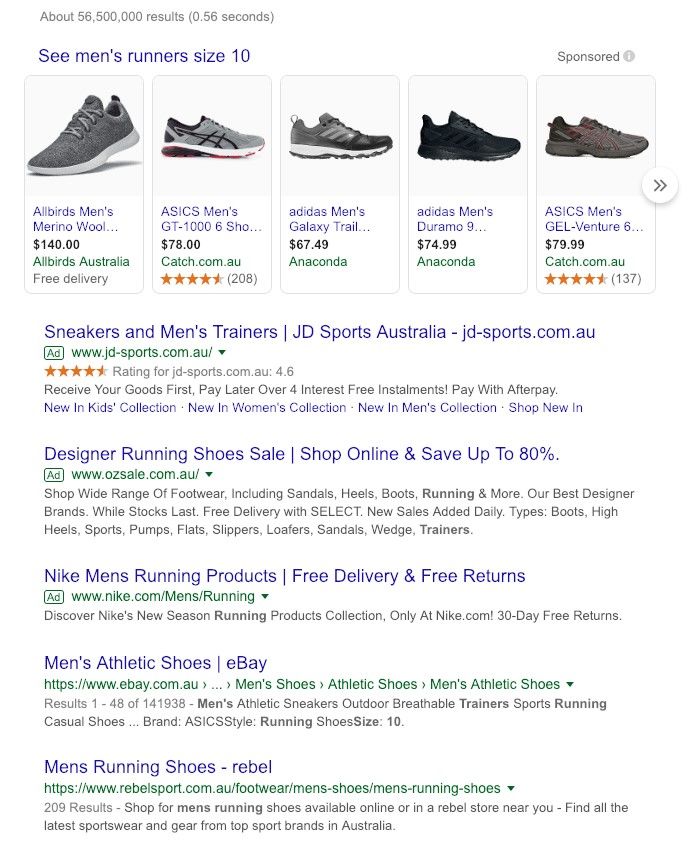Show more shopping results with double-chevron arrow
The height and width of the screenshot is (856, 691).
[660, 186]
